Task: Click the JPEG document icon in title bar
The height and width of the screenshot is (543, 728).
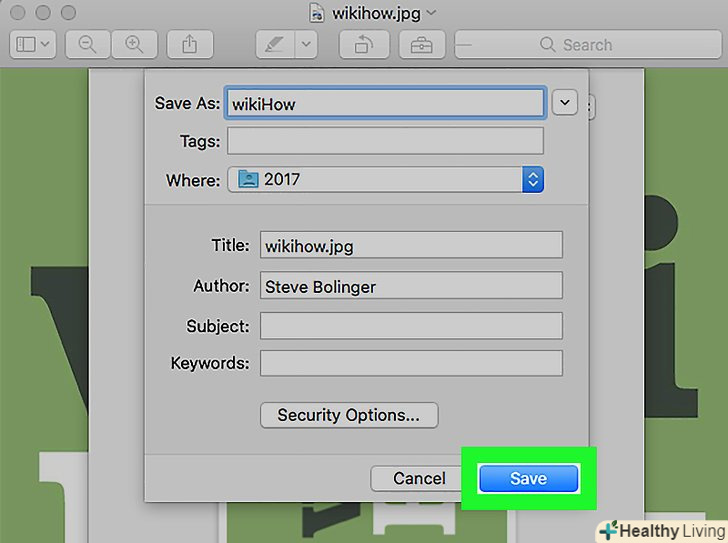Action: 317,13
